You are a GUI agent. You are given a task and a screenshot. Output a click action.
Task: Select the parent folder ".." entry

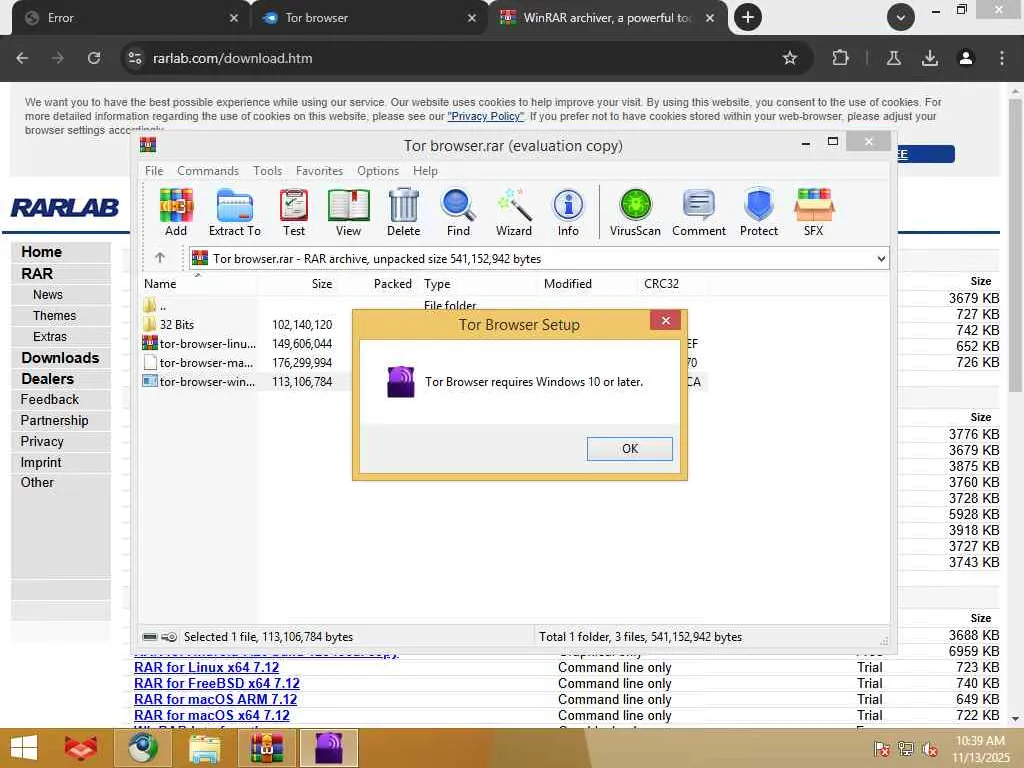point(155,306)
